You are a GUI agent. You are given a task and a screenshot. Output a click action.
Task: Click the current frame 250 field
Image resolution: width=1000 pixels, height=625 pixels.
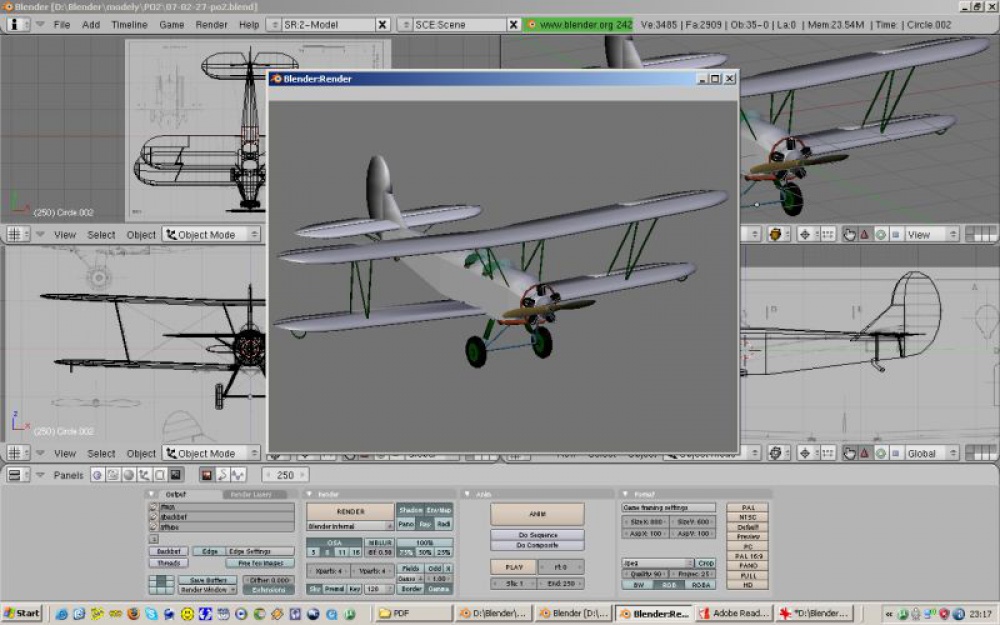click(x=286, y=475)
